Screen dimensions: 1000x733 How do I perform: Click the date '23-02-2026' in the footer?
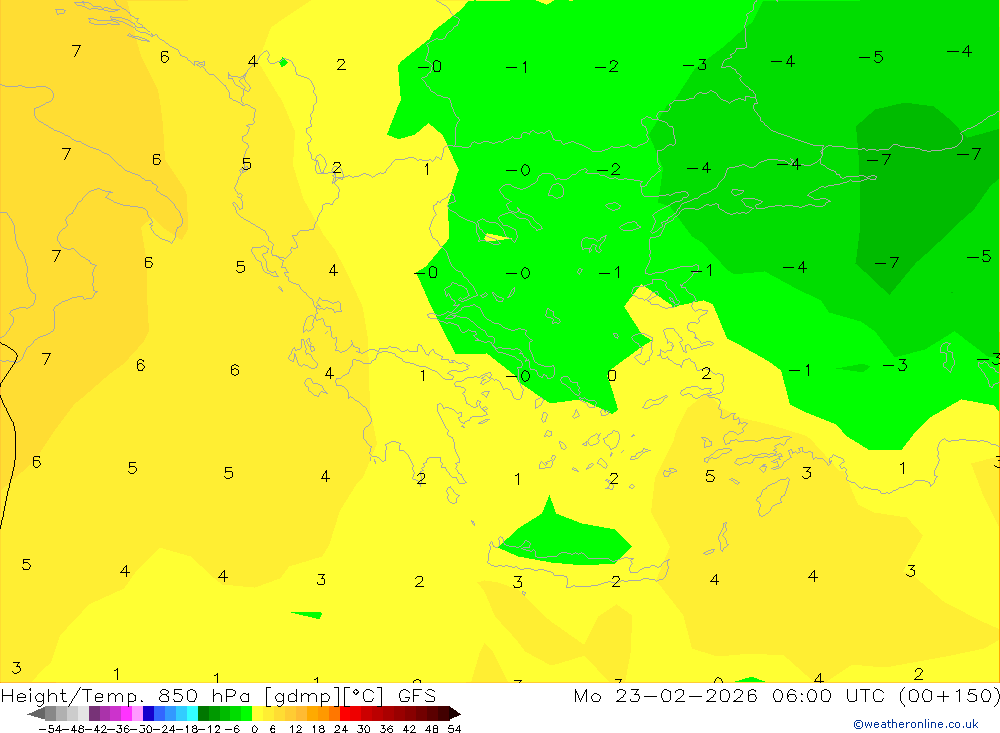(686, 695)
